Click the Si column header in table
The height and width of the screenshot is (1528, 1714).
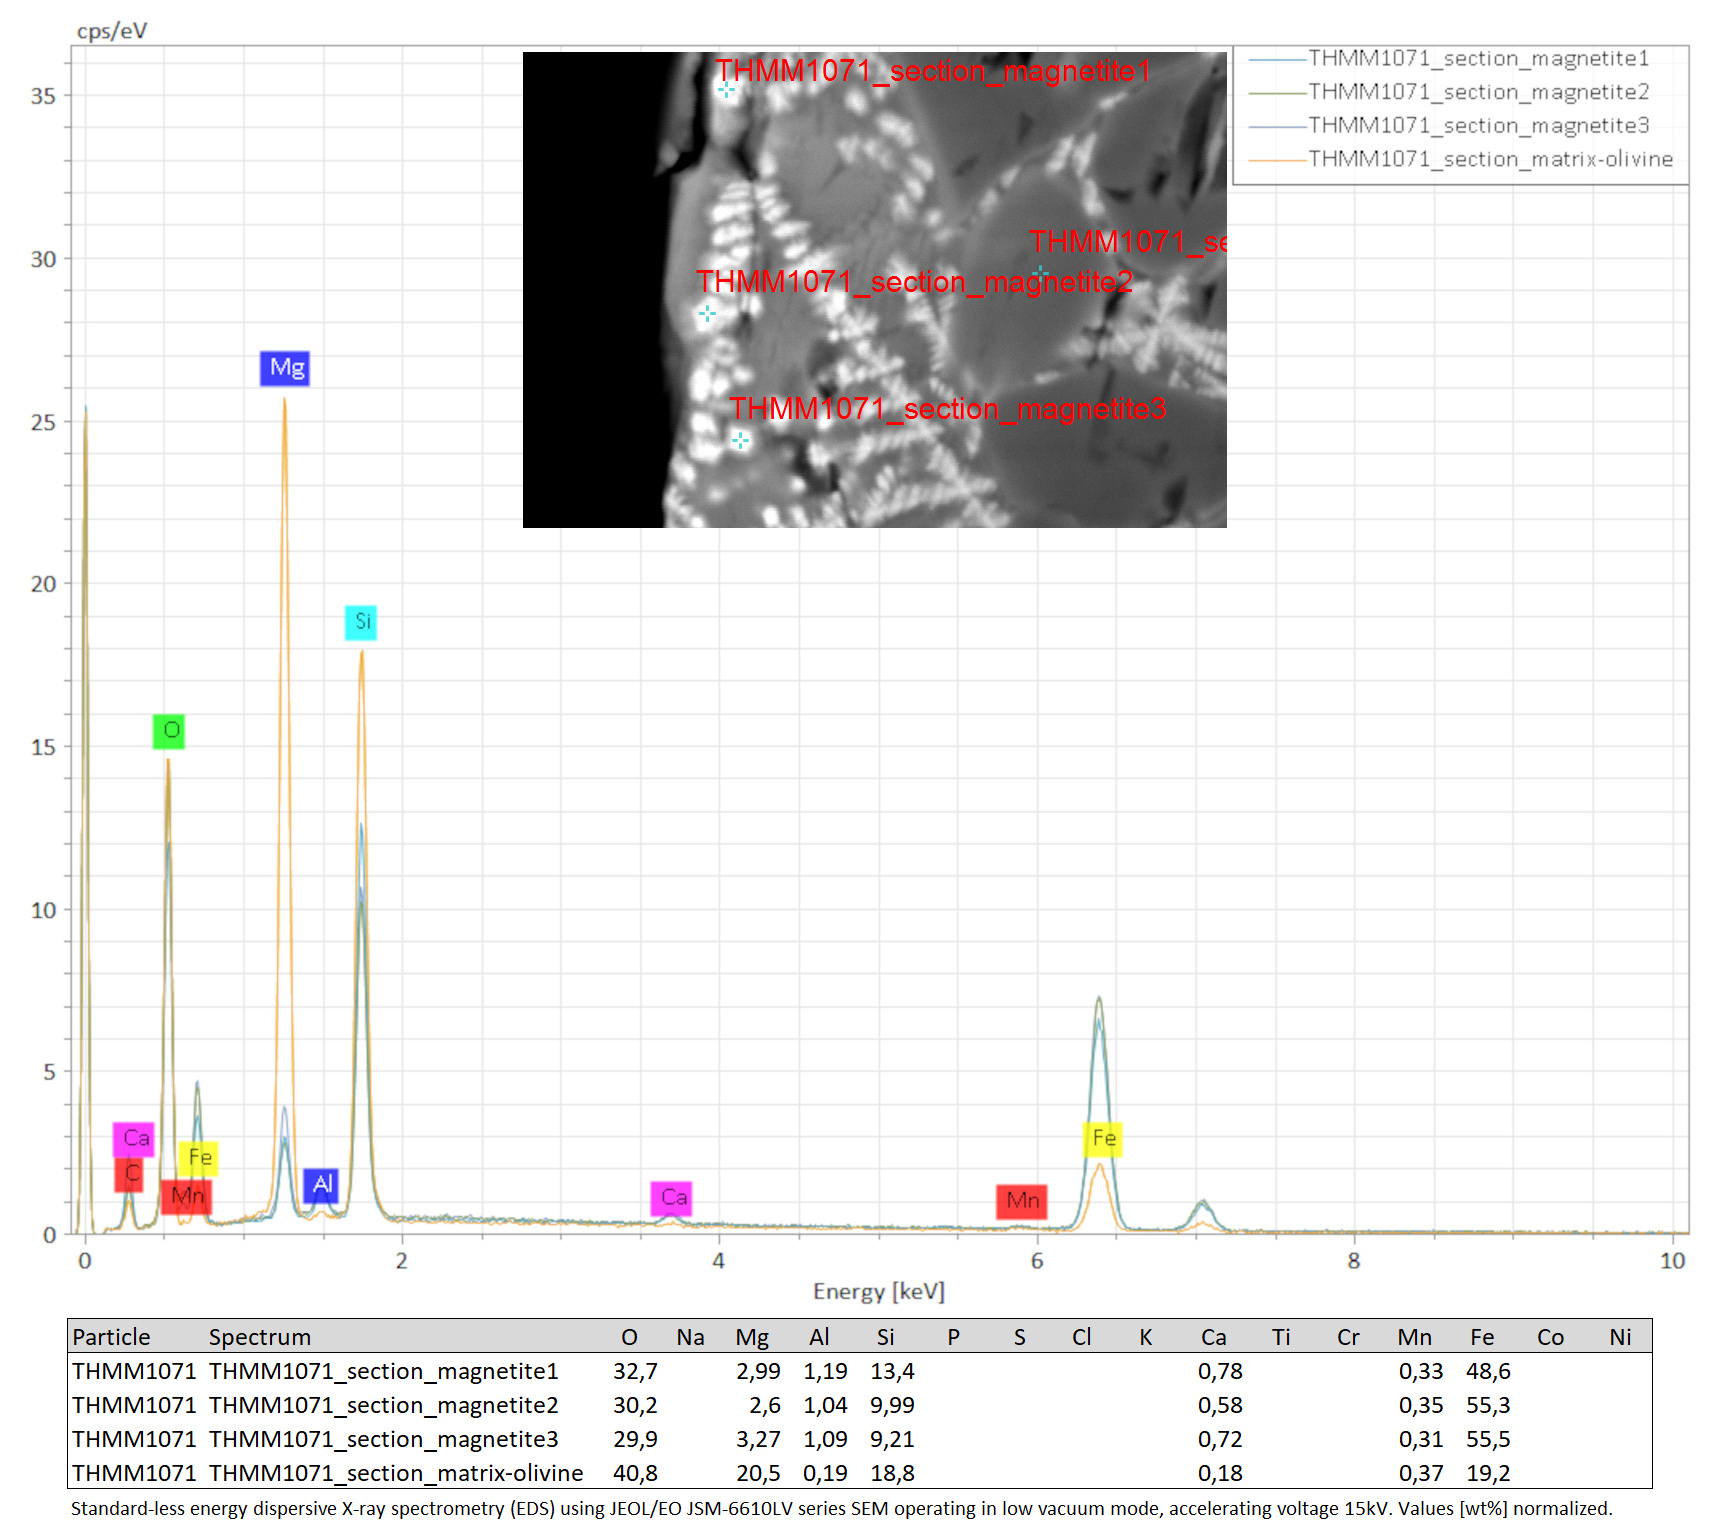click(885, 1337)
